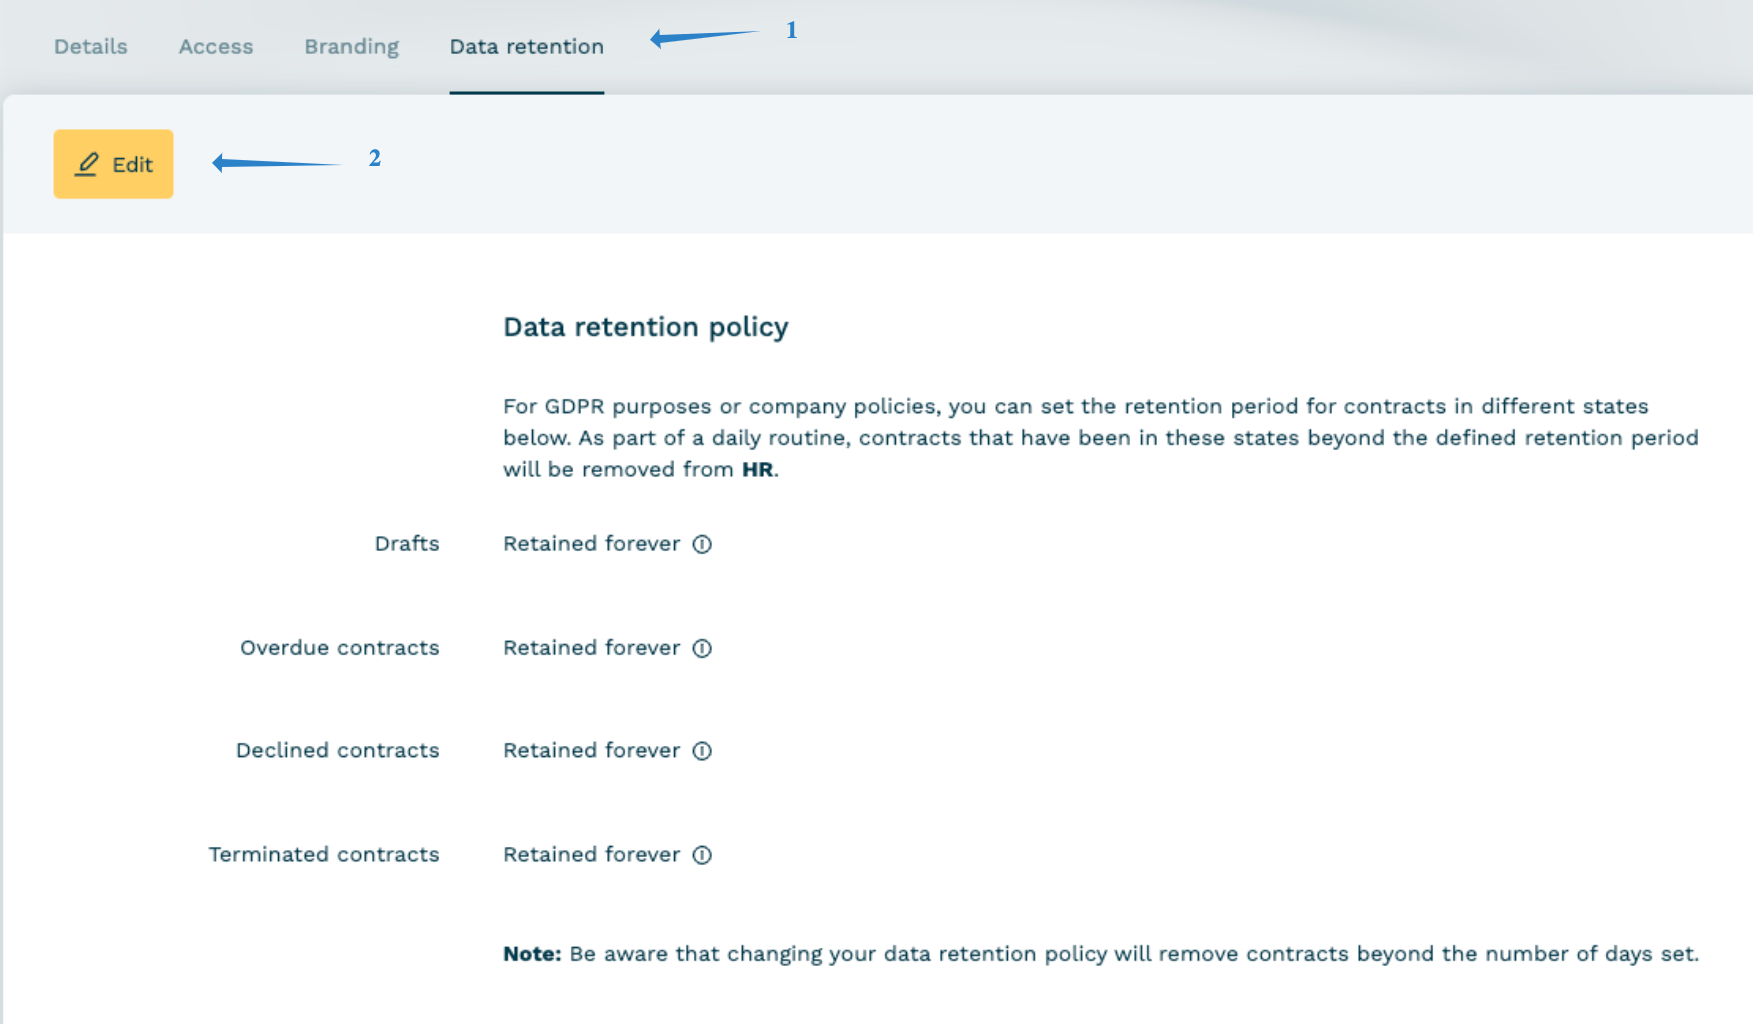Click the Declined contracts label

pyautogui.click(x=337, y=751)
